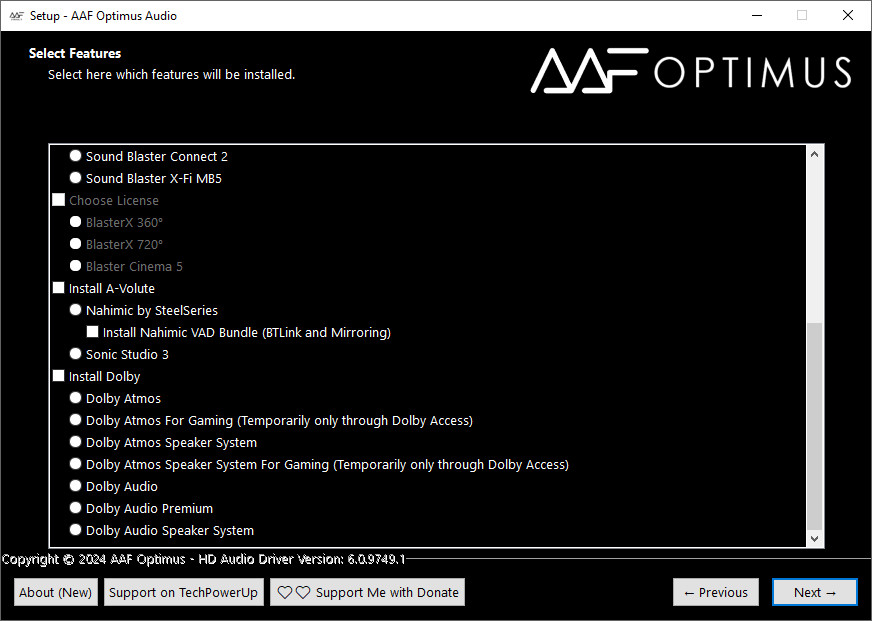
Task: Enable the Install Dolby checkbox
Action: [58, 376]
